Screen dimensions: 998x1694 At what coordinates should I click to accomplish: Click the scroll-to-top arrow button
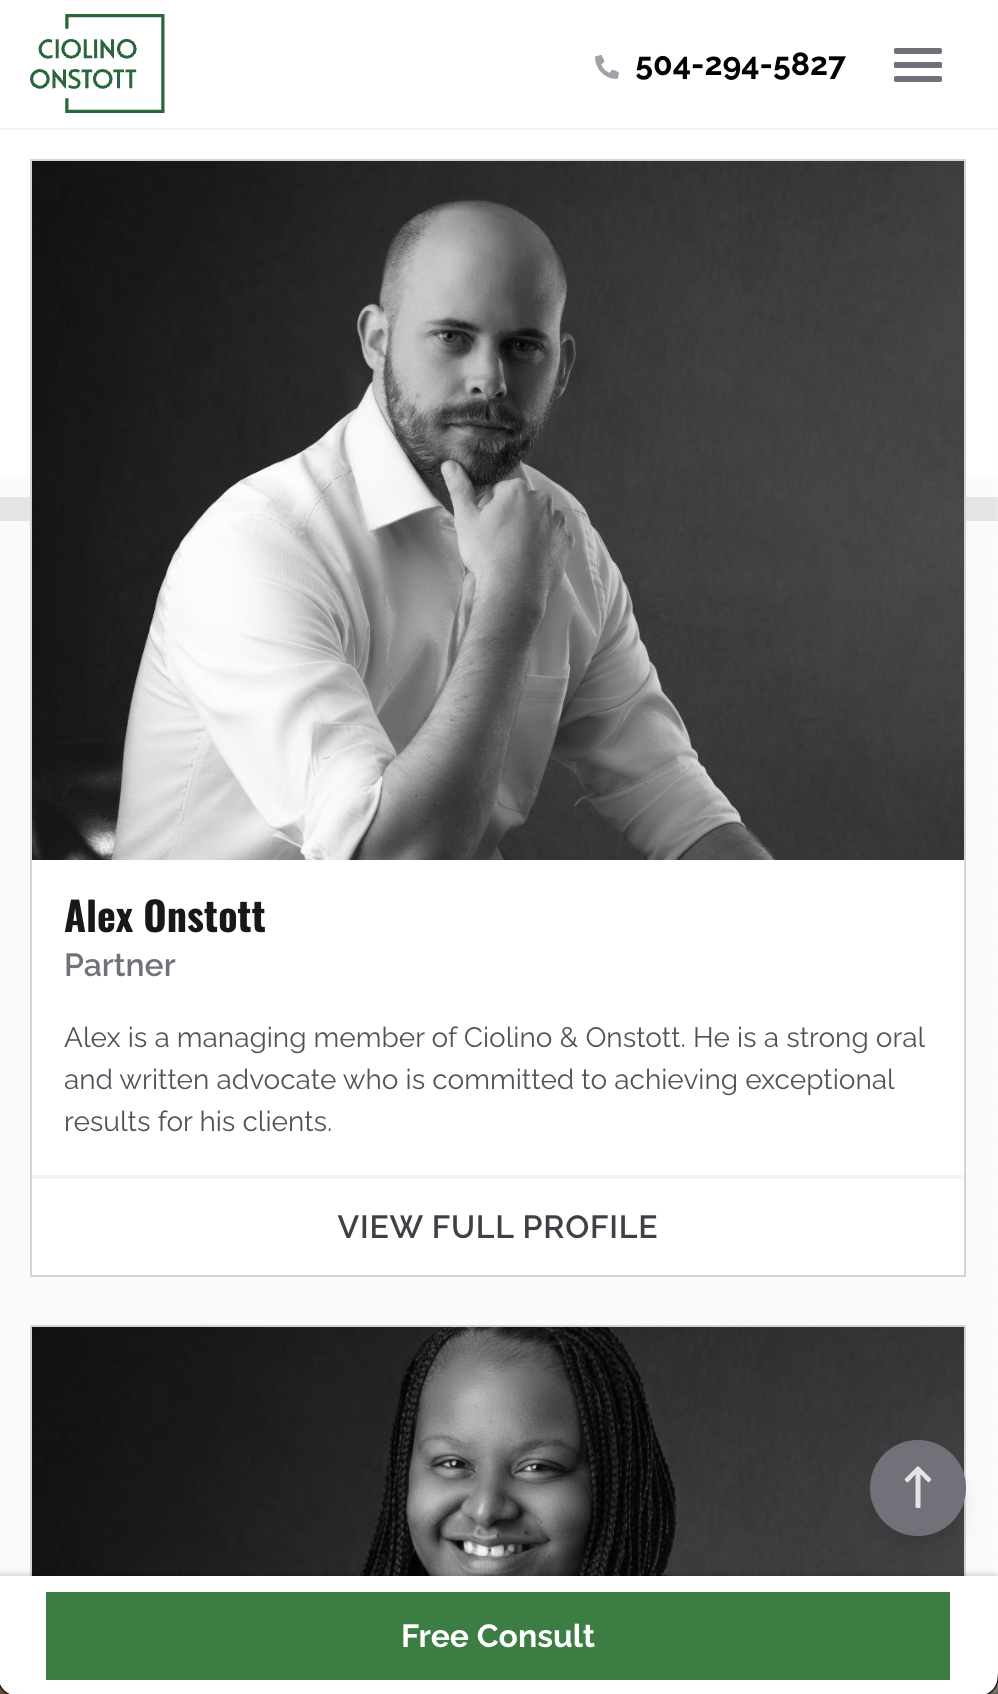917,1487
